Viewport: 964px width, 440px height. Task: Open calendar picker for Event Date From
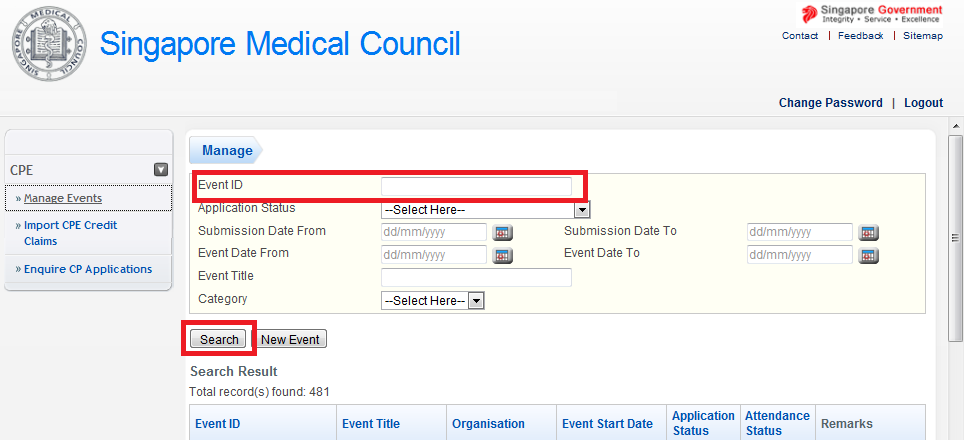point(503,255)
